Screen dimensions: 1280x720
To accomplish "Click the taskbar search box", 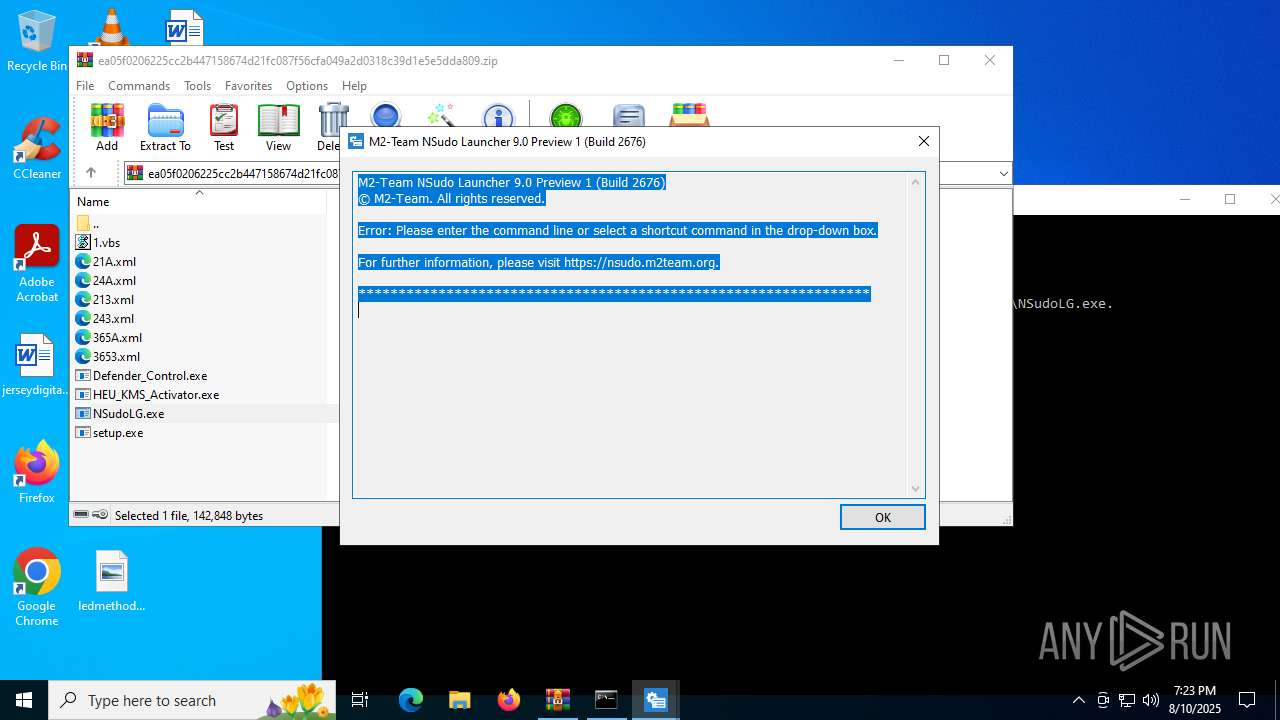I will 193,700.
